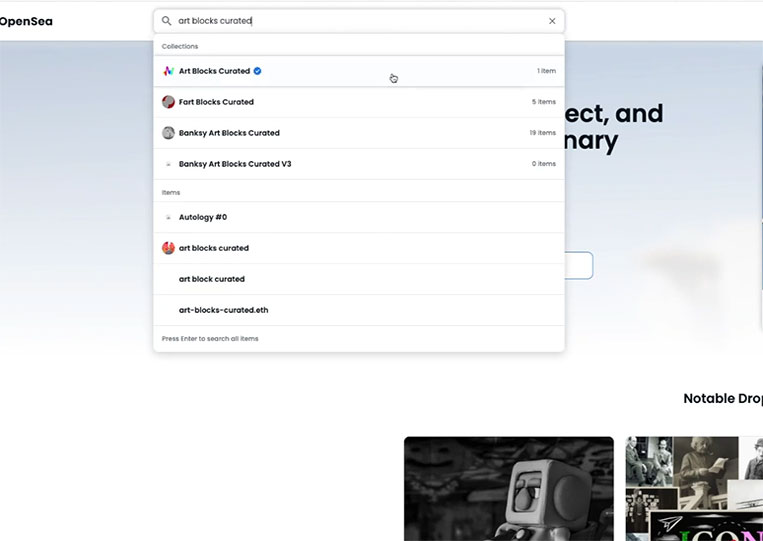Click the 'Items' section header
The height and width of the screenshot is (541, 763).
click(x=171, y=193)
